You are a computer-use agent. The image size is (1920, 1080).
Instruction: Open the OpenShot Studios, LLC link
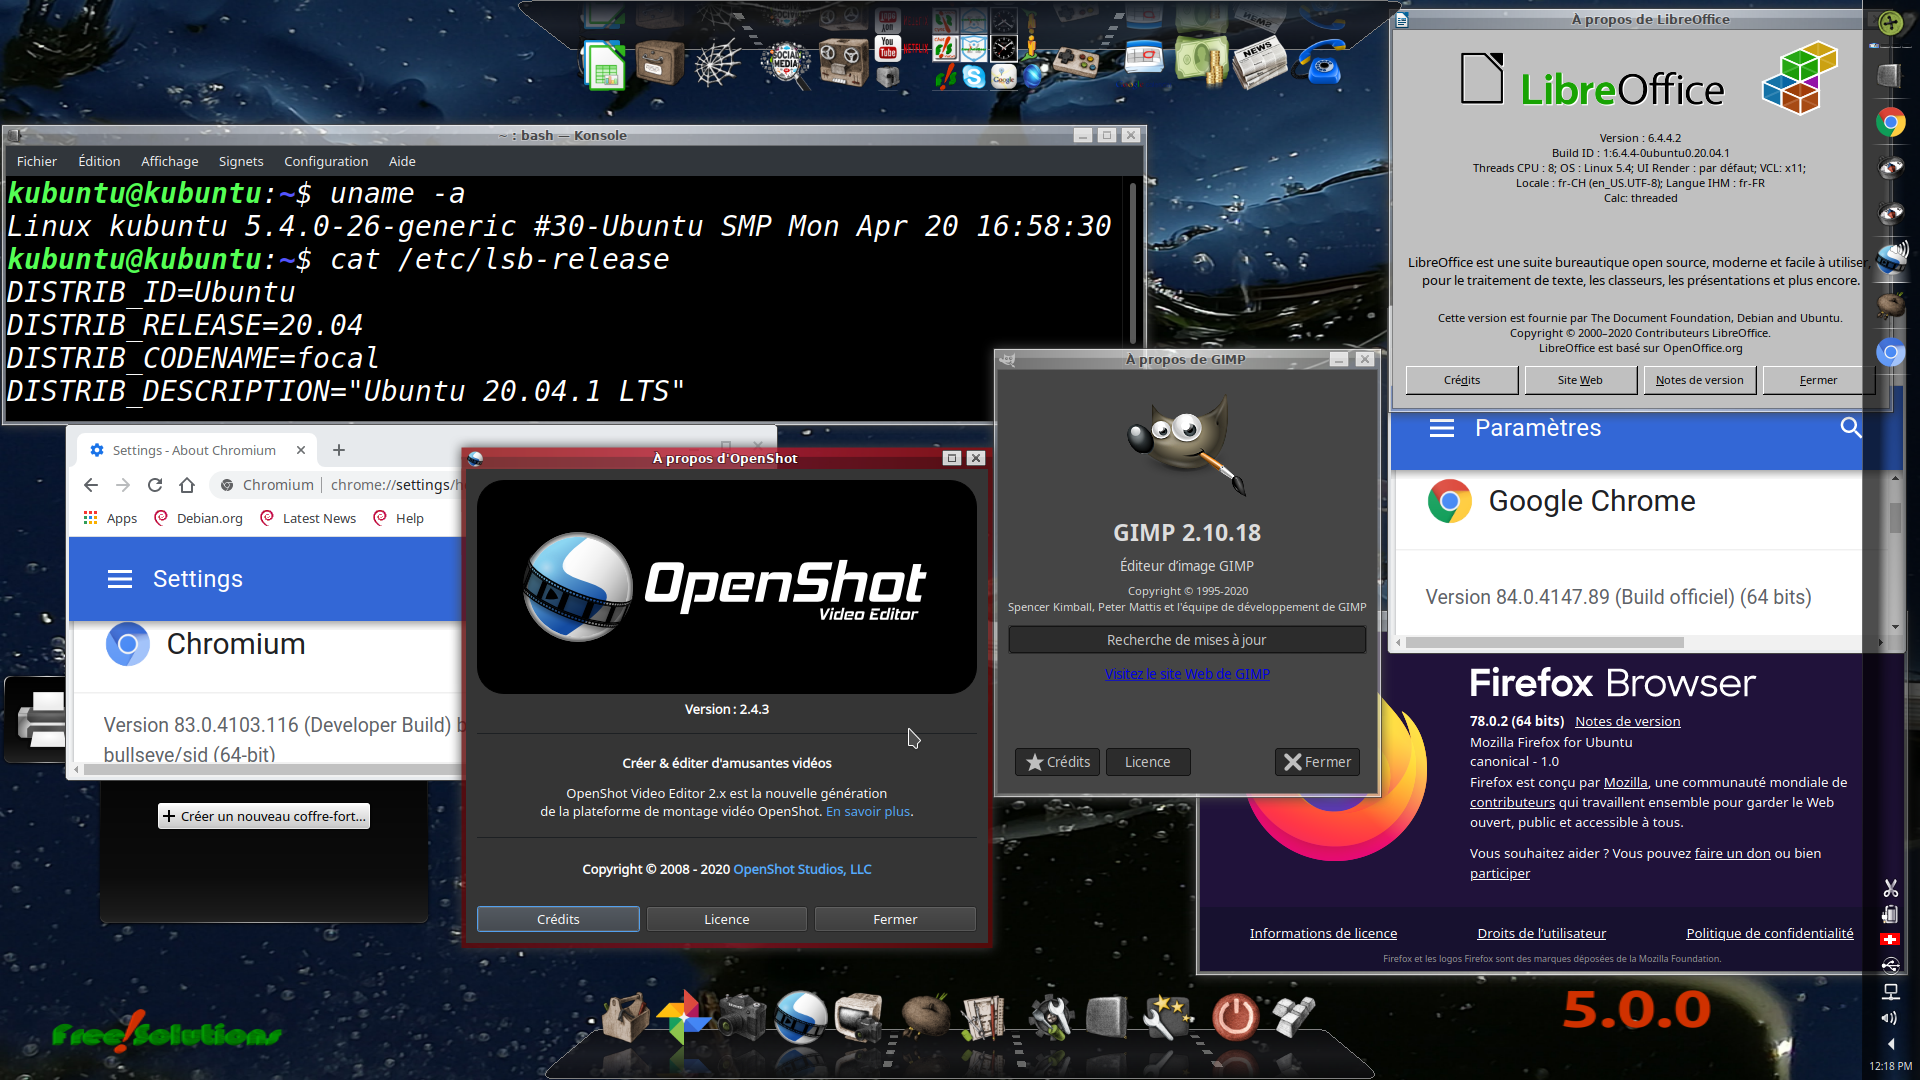coord(802,869)
